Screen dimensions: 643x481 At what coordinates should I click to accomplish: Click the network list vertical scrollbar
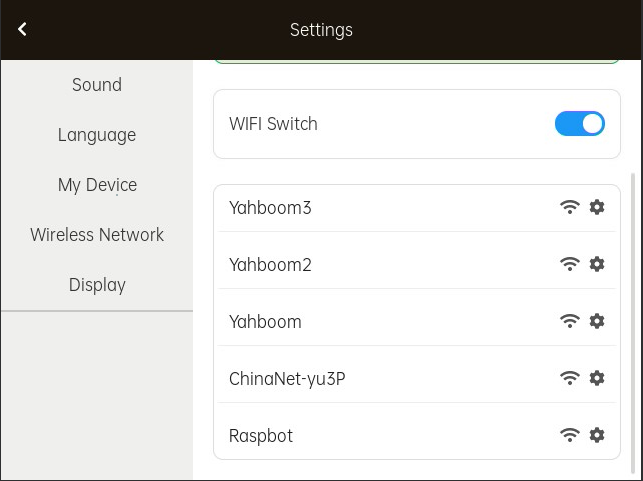[x=632, y=323]
